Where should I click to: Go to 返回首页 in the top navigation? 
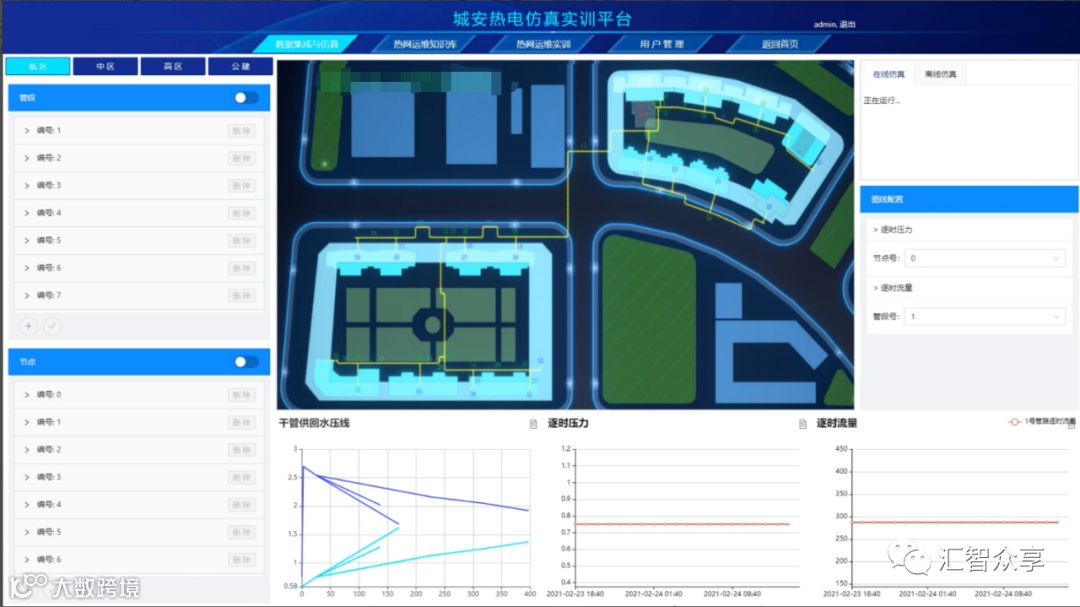click(x=780, y=44)
